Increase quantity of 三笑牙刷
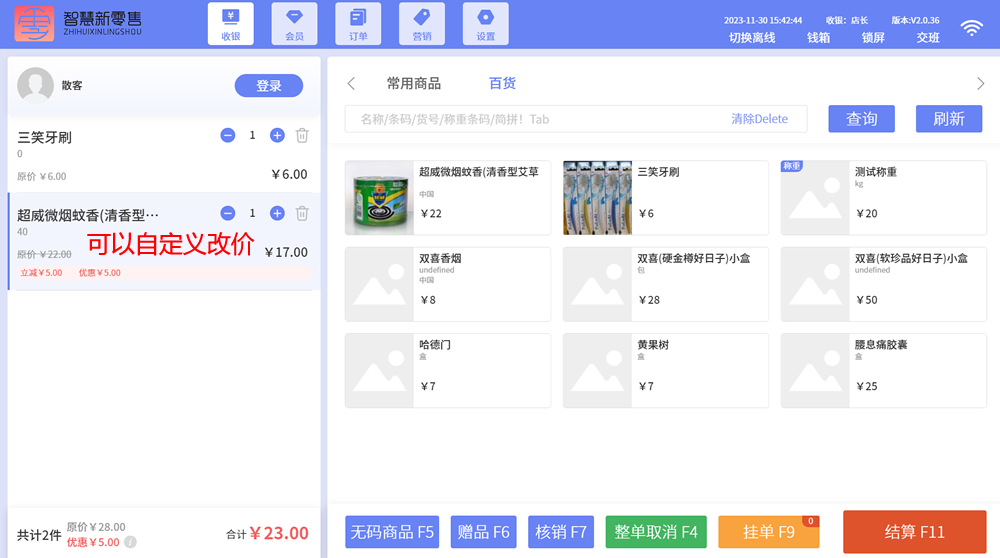This screenshot has height=558, width=1000. click(x=277, y=135)
